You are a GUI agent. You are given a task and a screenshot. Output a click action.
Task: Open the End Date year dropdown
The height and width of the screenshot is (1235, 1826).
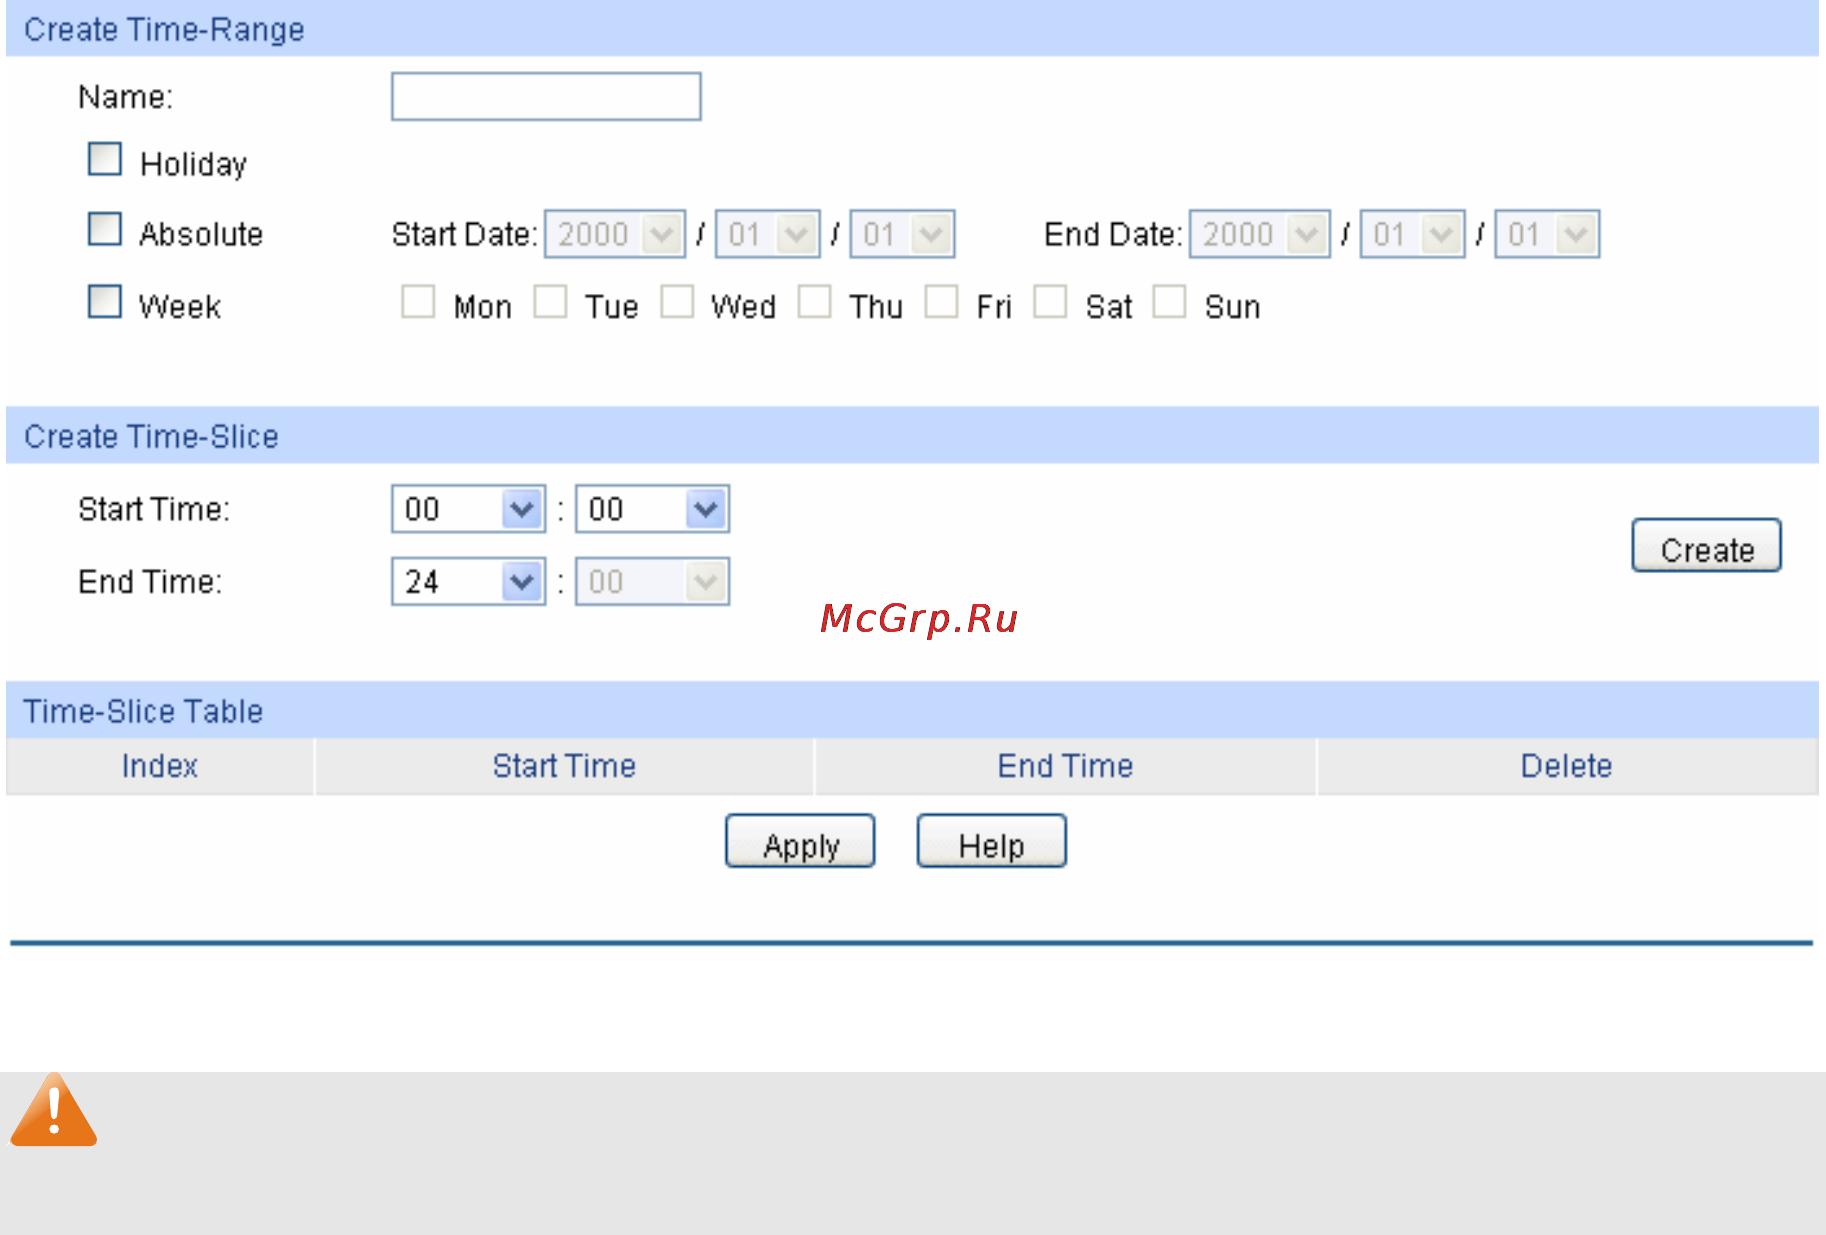(x=1260, y=234)
